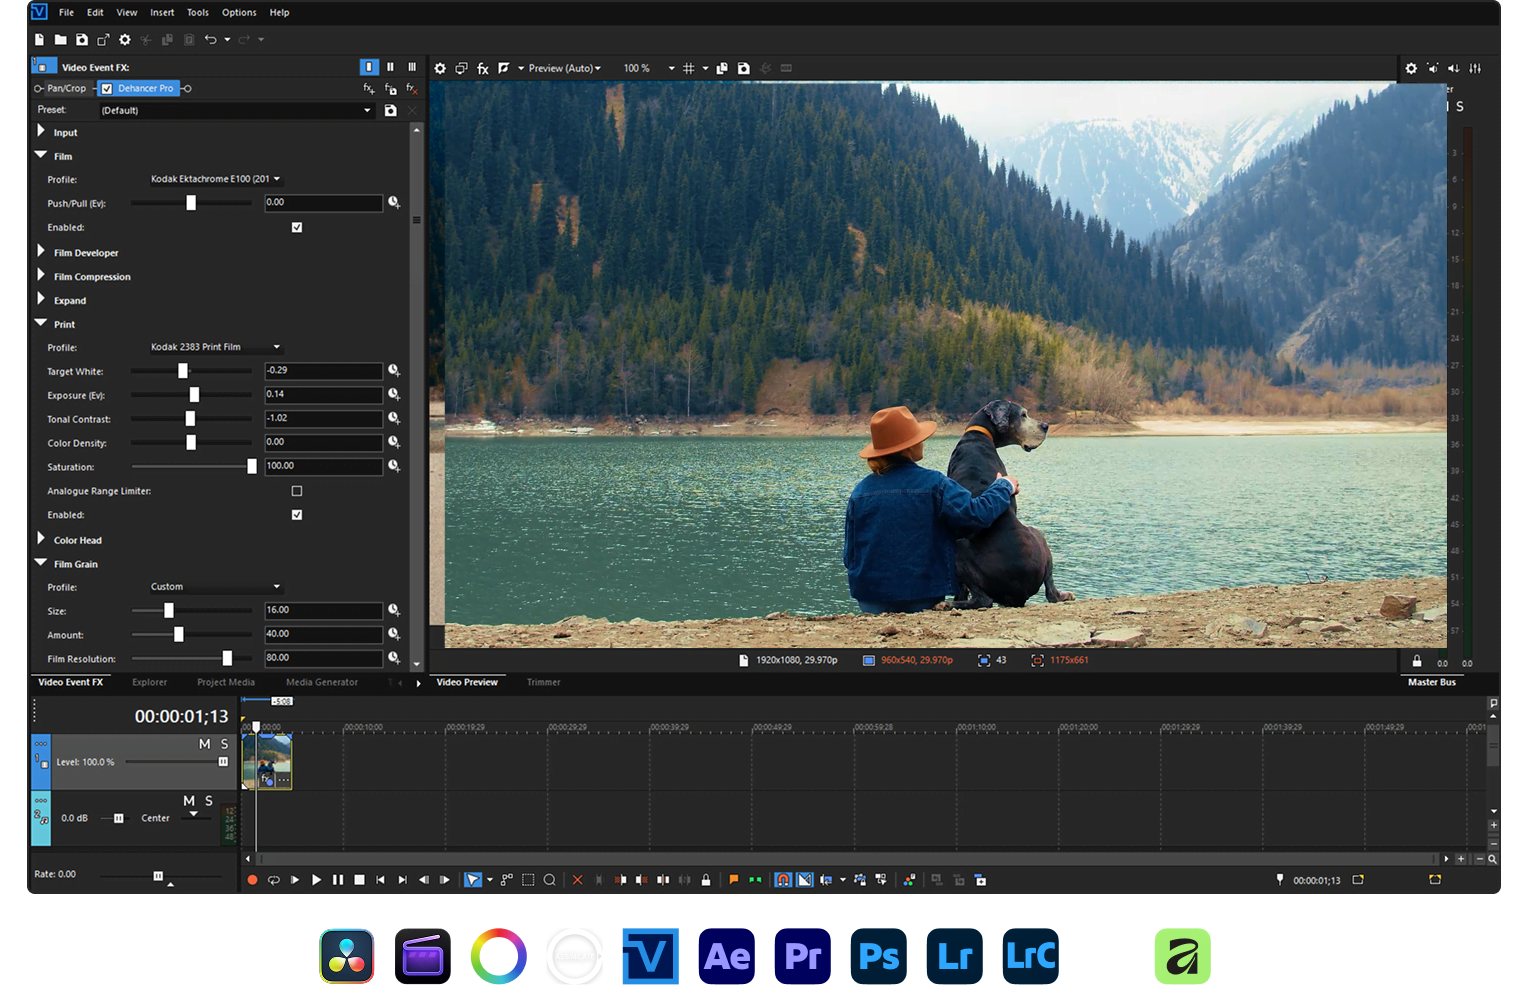Viewport: 1528px width, 1001px height.
Task: Enable Analogue Range Limiter checkbox
Action: 297,491
